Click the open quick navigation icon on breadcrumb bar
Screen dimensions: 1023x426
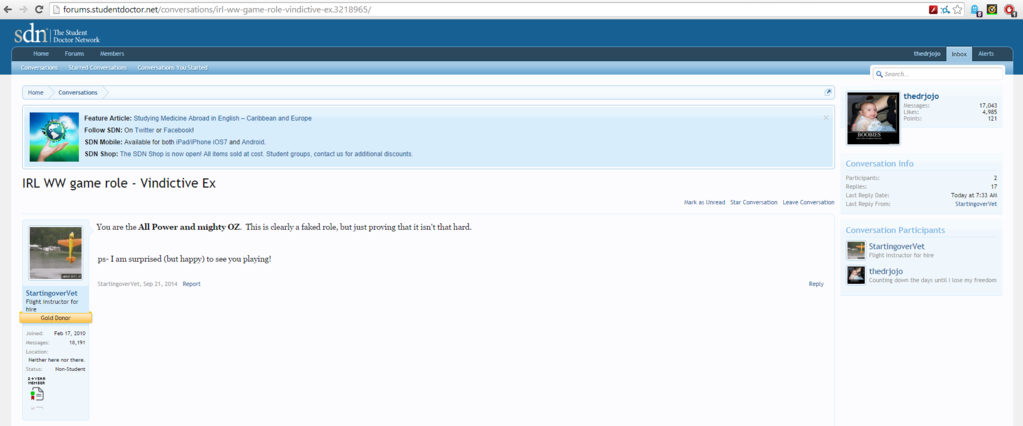[828, 93]
